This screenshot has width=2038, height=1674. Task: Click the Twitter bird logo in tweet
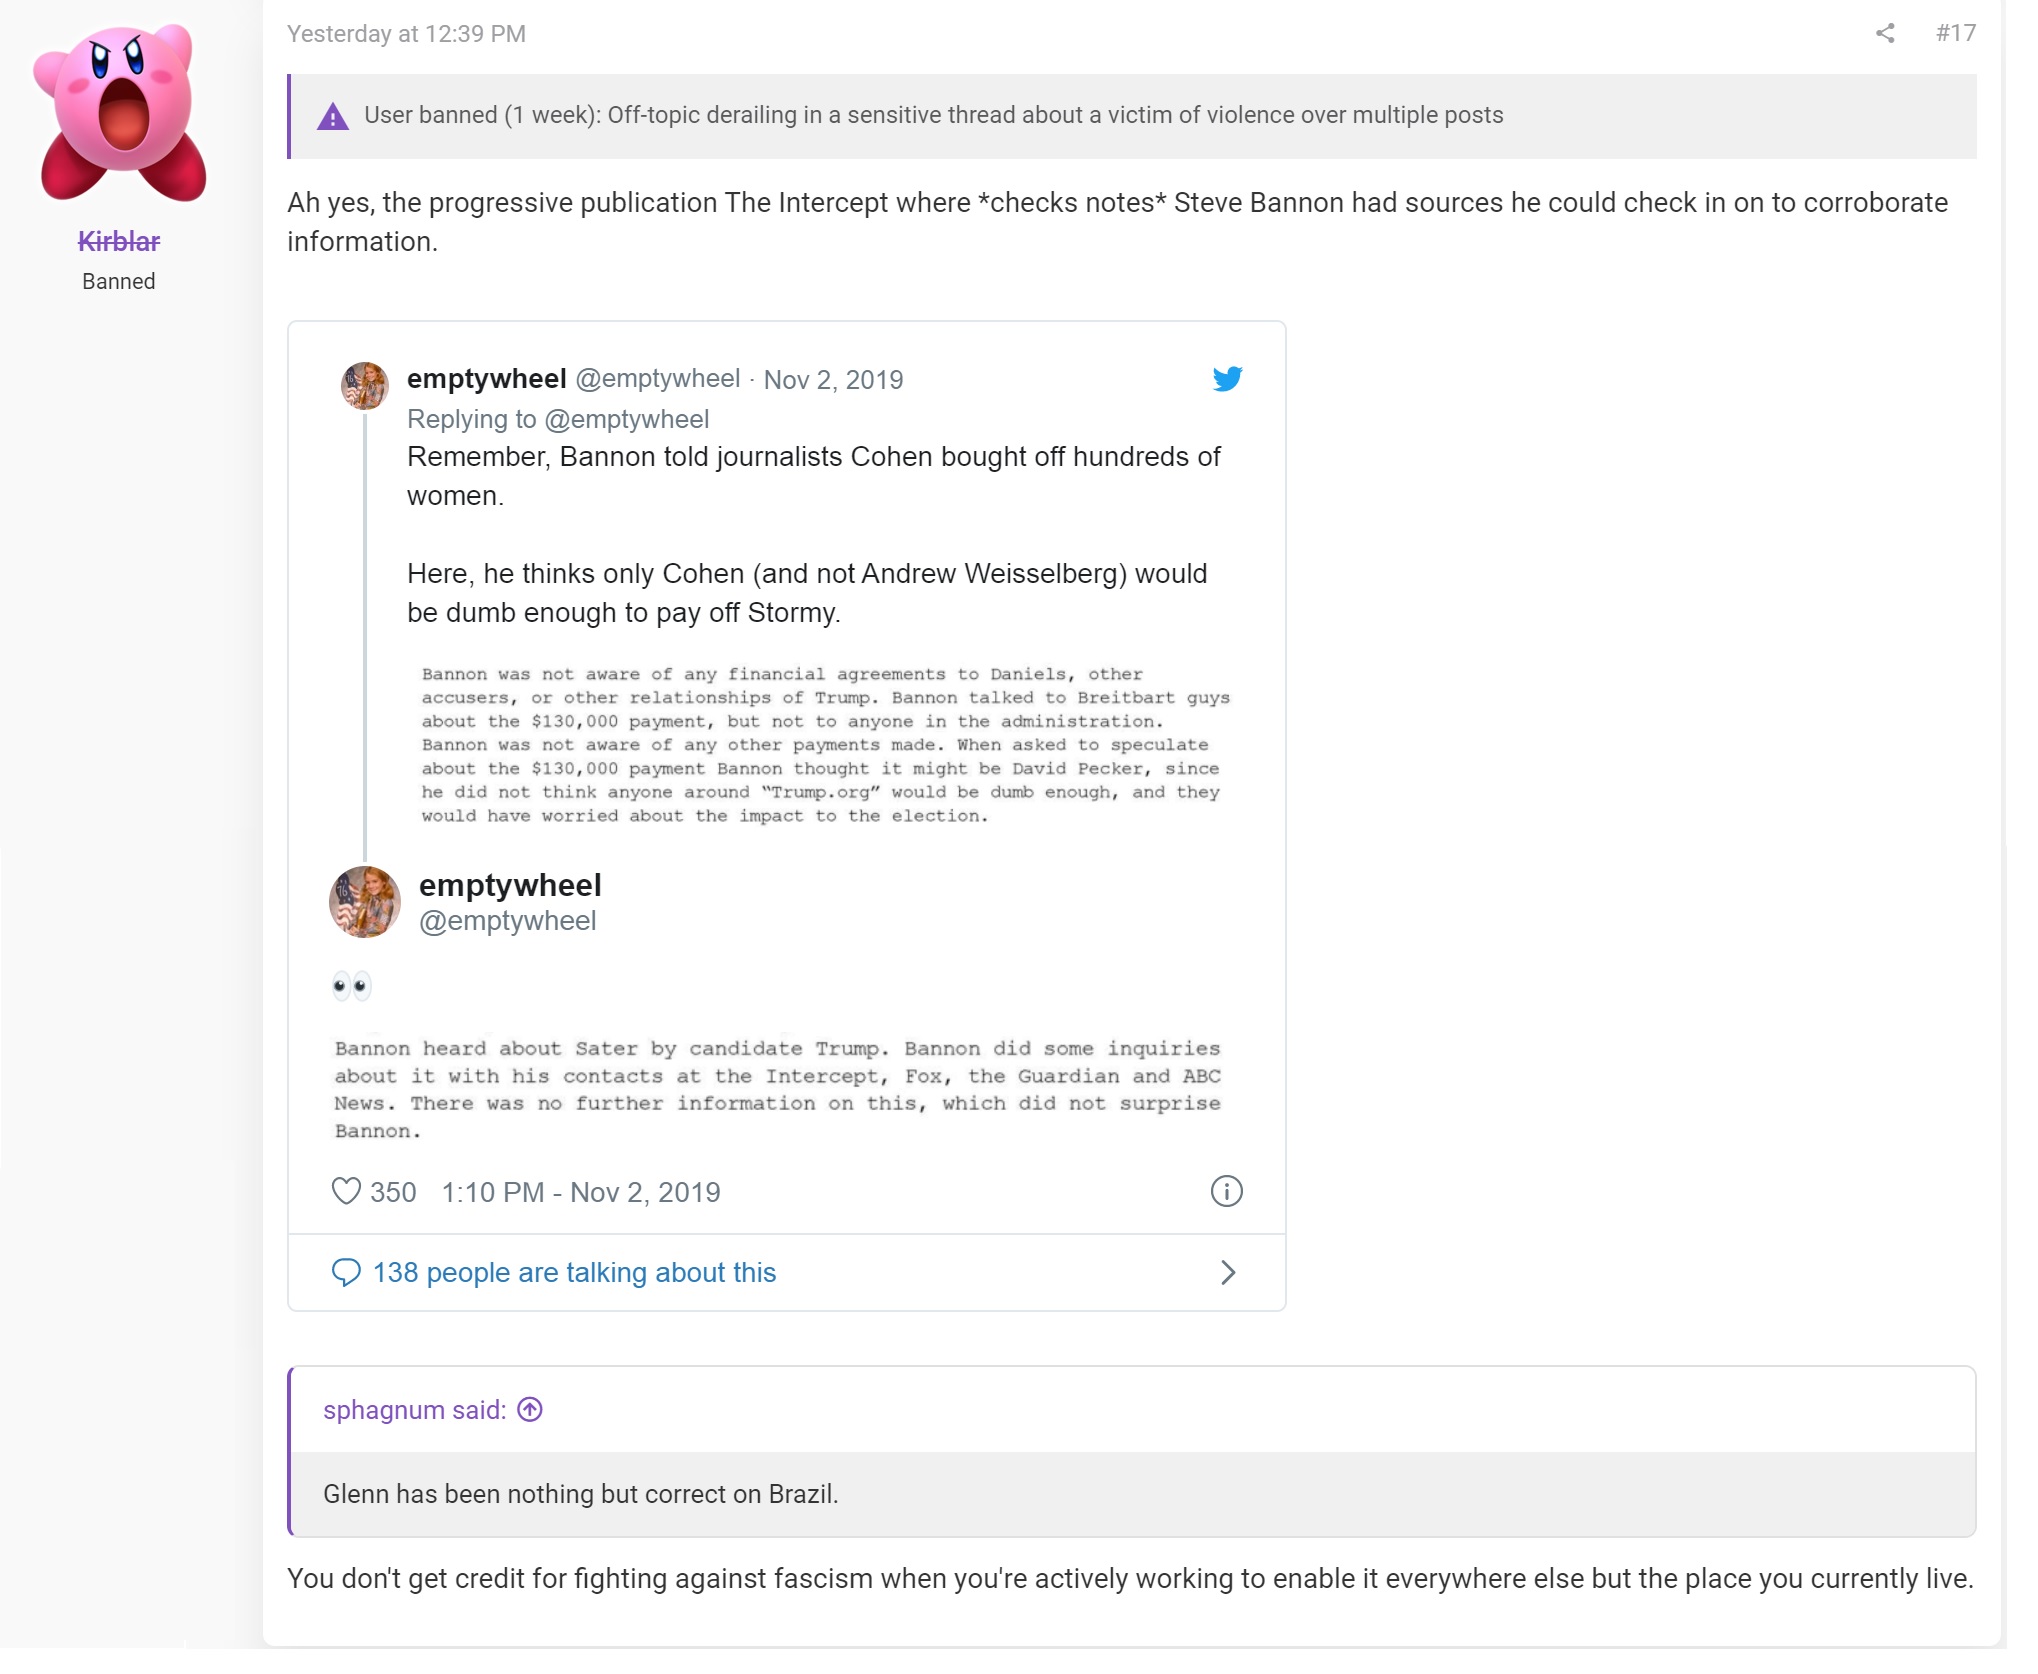tap(1227, 379)
